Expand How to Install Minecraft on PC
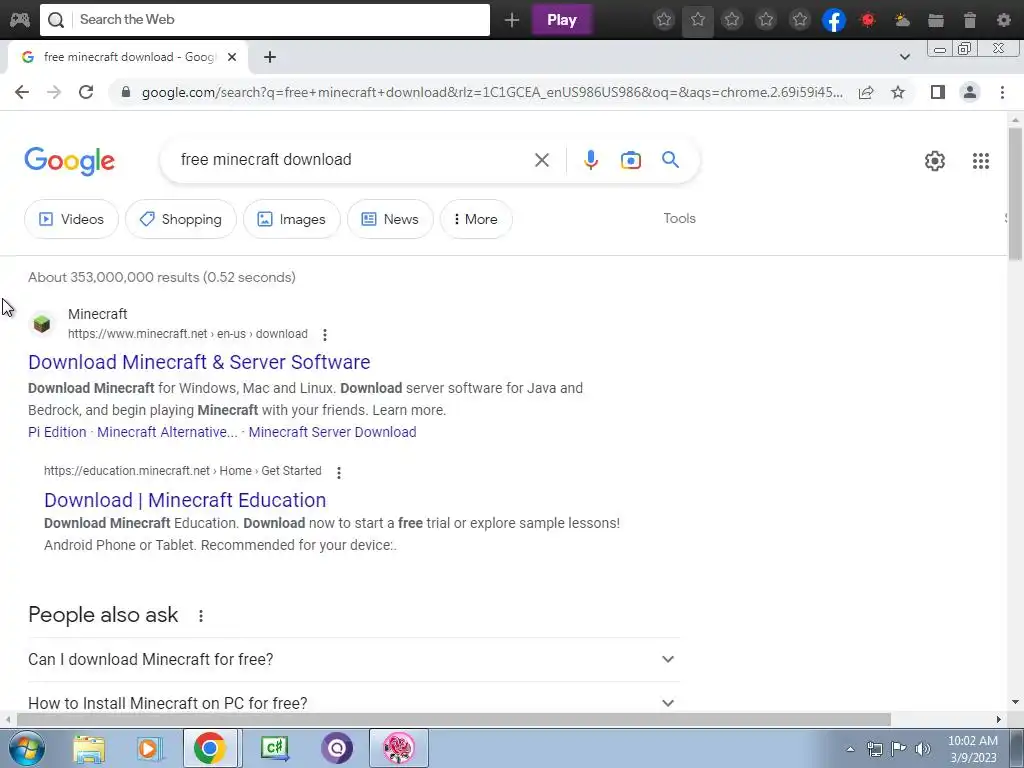Viewport: 1024px width, 768px height. coord(353,703)
